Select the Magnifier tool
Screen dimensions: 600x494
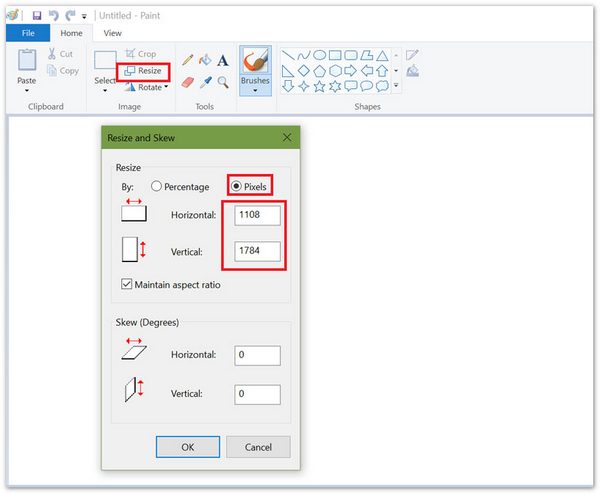[x=223, y=82]
